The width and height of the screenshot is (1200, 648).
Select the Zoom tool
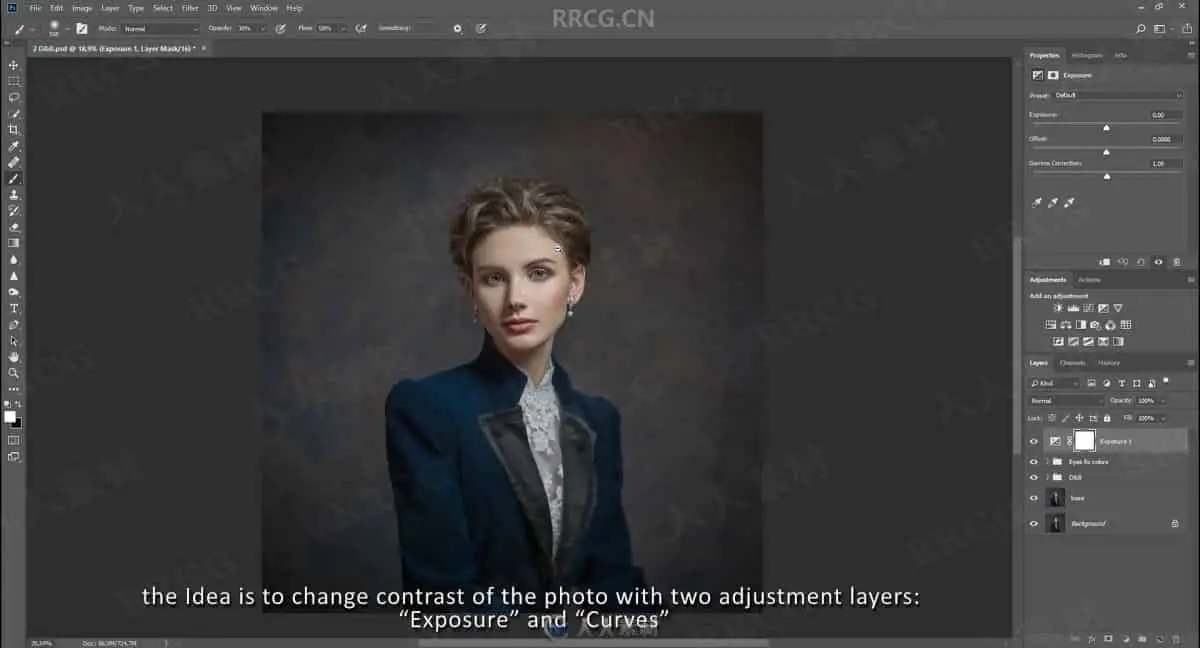14,372
